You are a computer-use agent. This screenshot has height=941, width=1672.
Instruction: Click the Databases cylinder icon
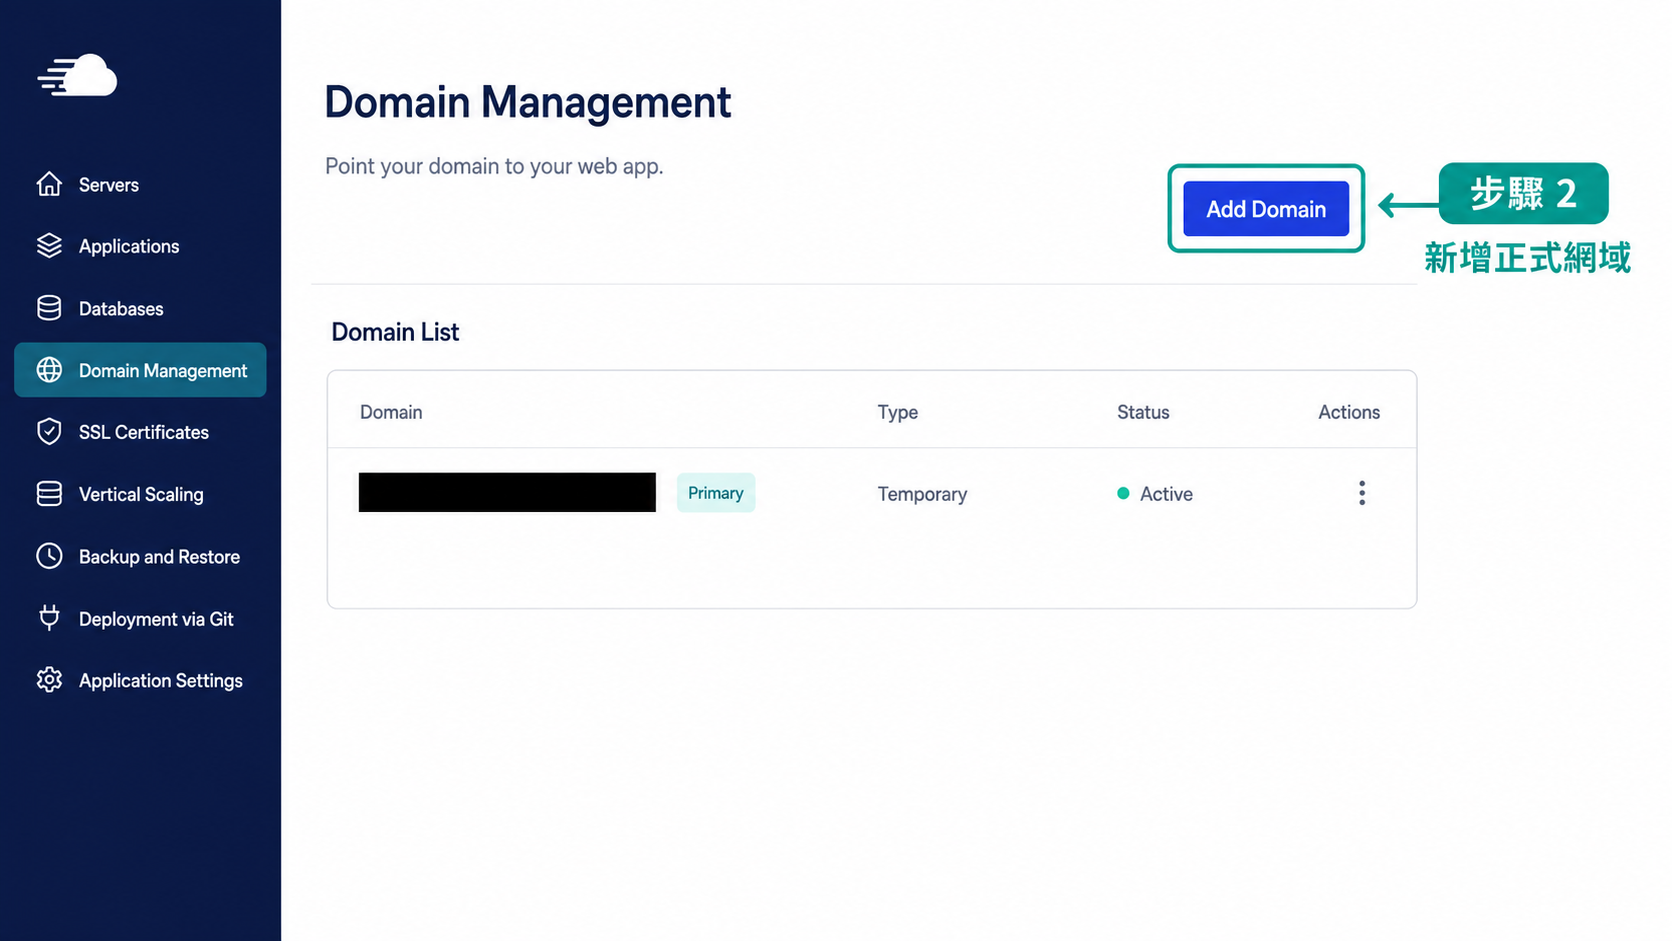coord(49,308)
